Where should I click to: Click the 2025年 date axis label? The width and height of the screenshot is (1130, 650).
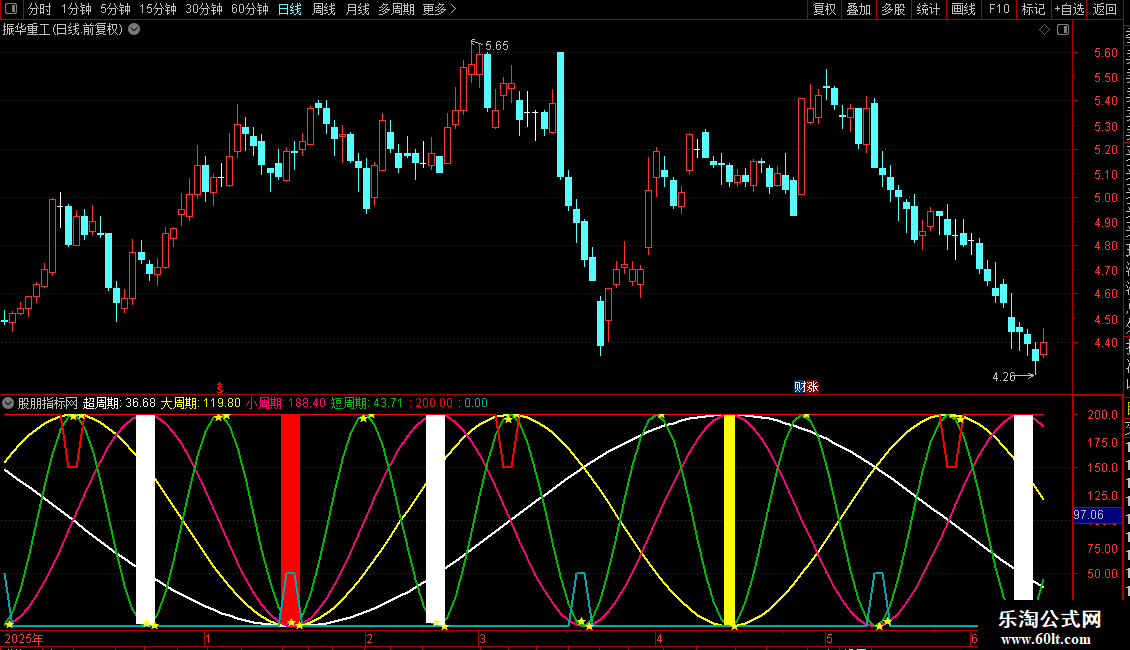pos(24,638)
